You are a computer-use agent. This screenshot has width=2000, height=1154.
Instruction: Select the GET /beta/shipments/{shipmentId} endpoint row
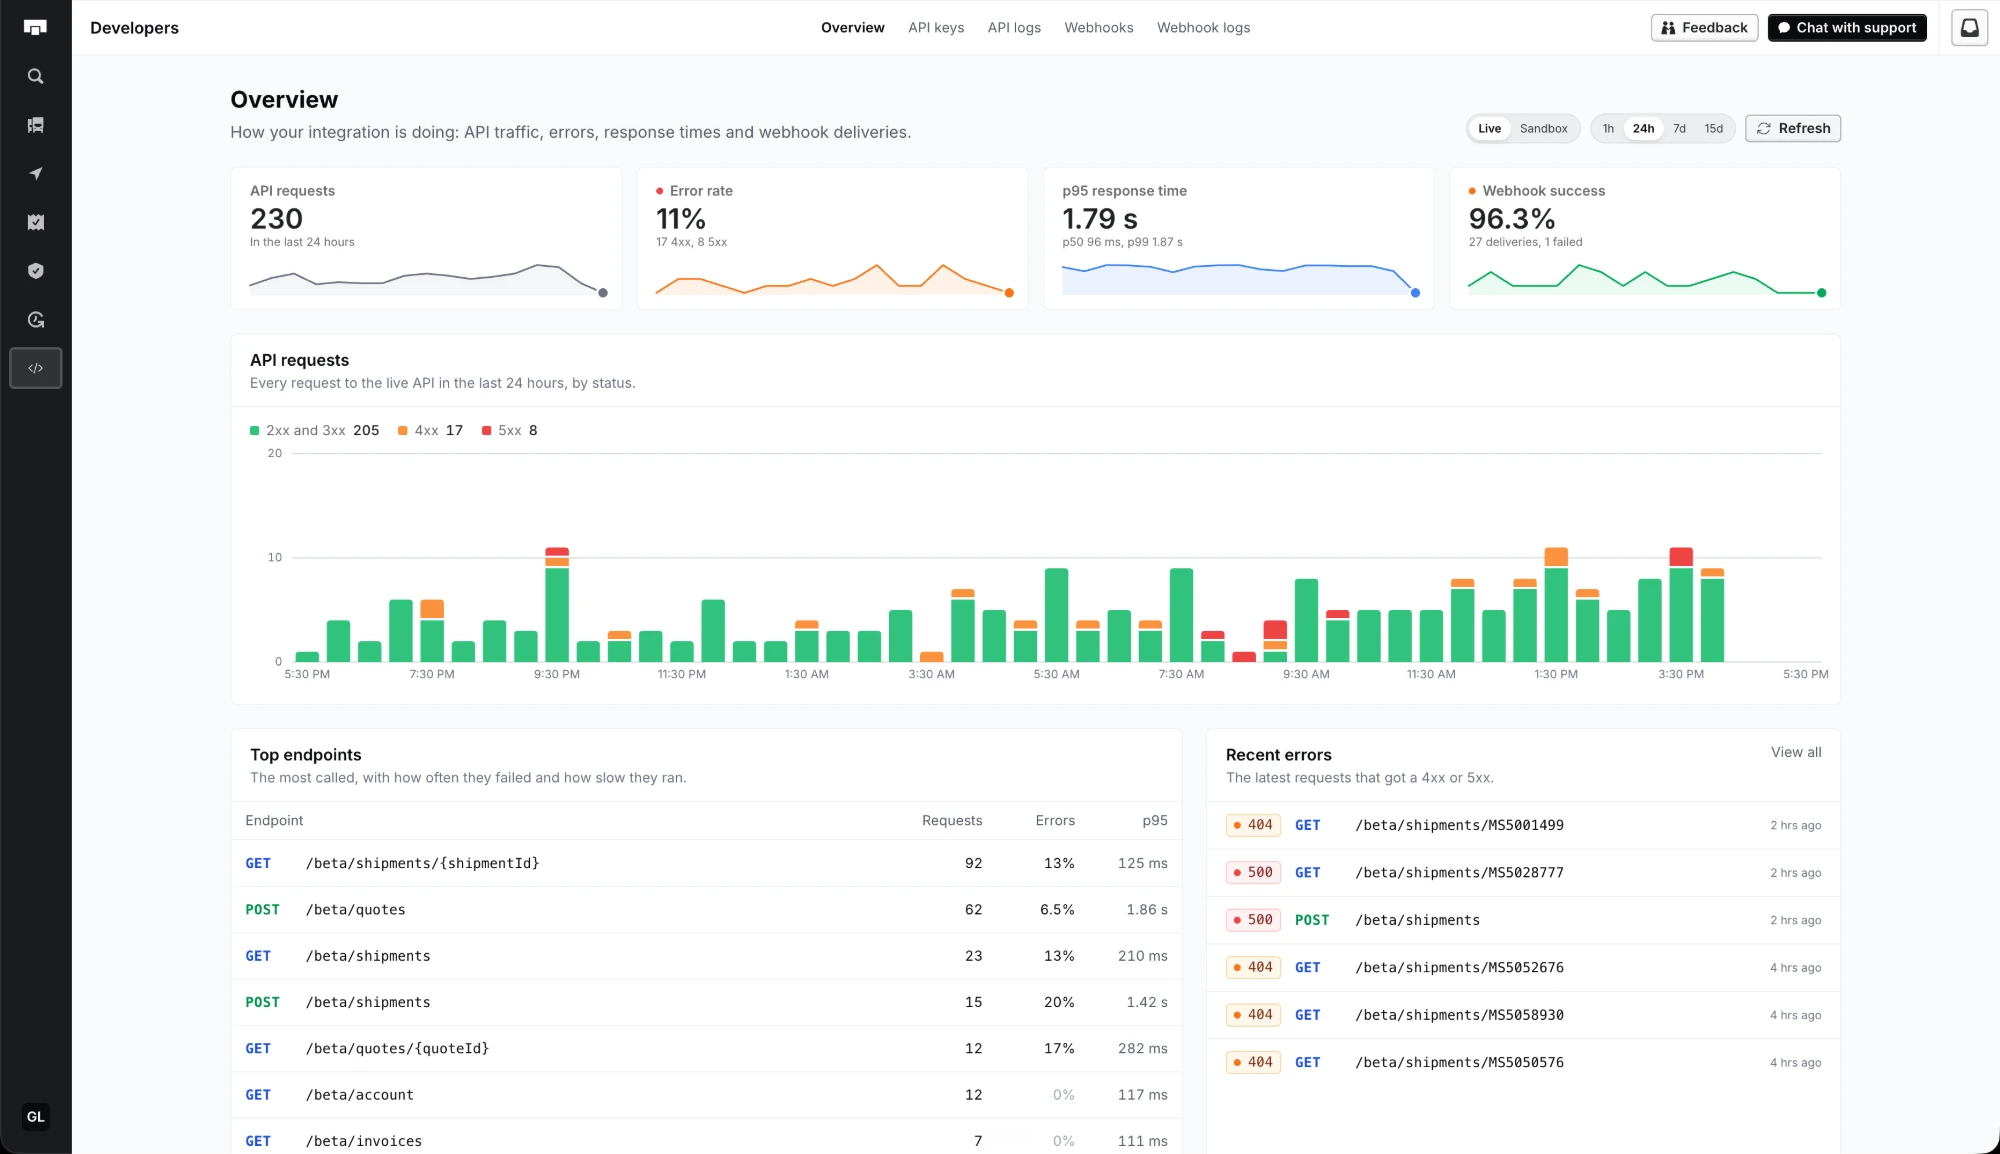[706, 863]
